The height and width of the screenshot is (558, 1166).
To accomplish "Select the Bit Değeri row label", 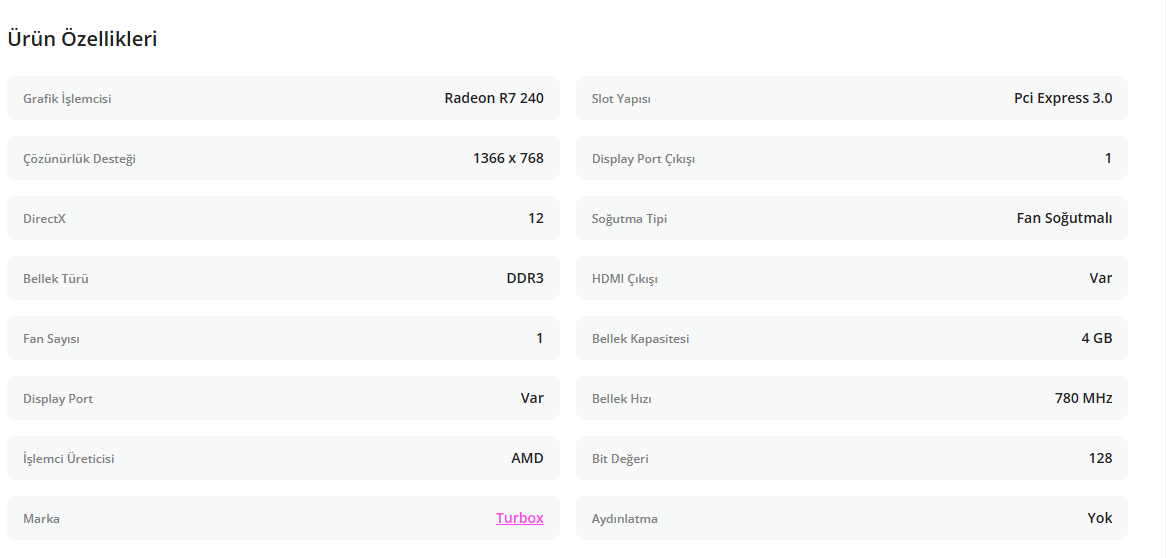I will [x=620, y=459].
